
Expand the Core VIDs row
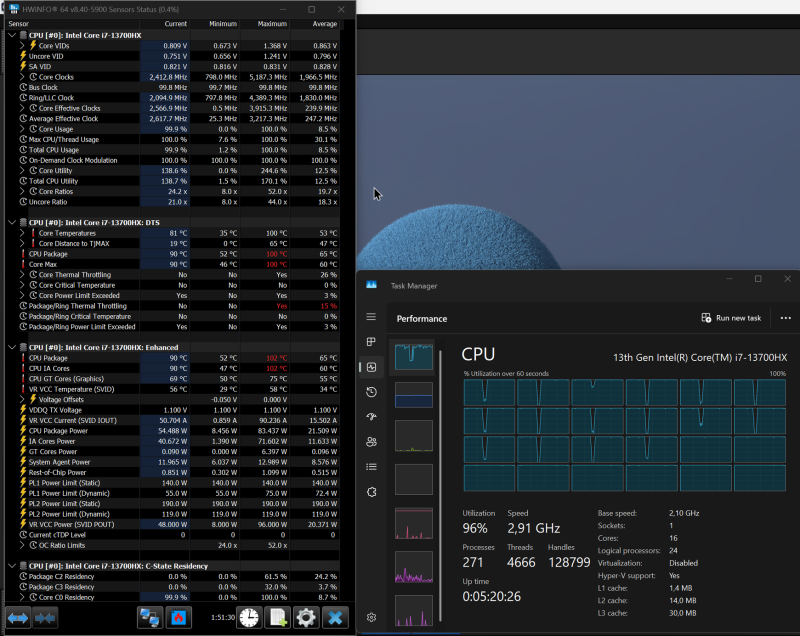[x=22, y=45]
